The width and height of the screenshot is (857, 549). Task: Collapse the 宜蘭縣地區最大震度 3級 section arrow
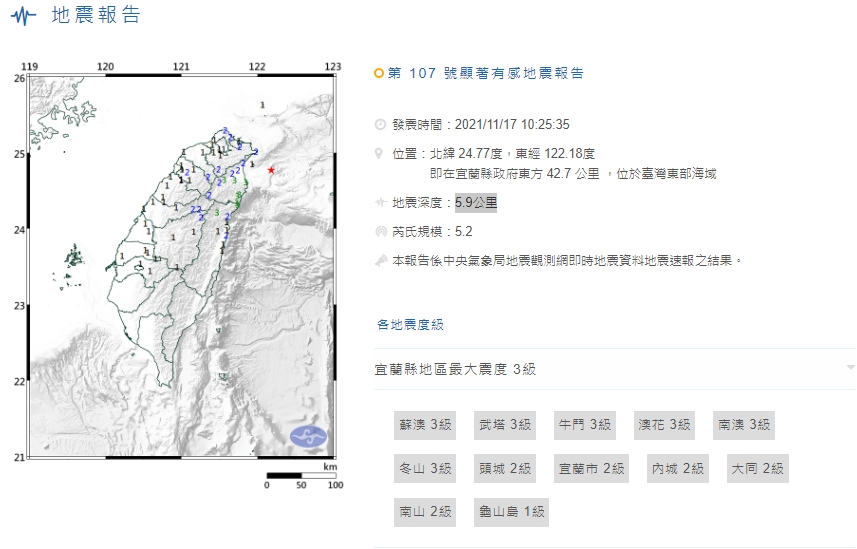[x=850, y=368]
